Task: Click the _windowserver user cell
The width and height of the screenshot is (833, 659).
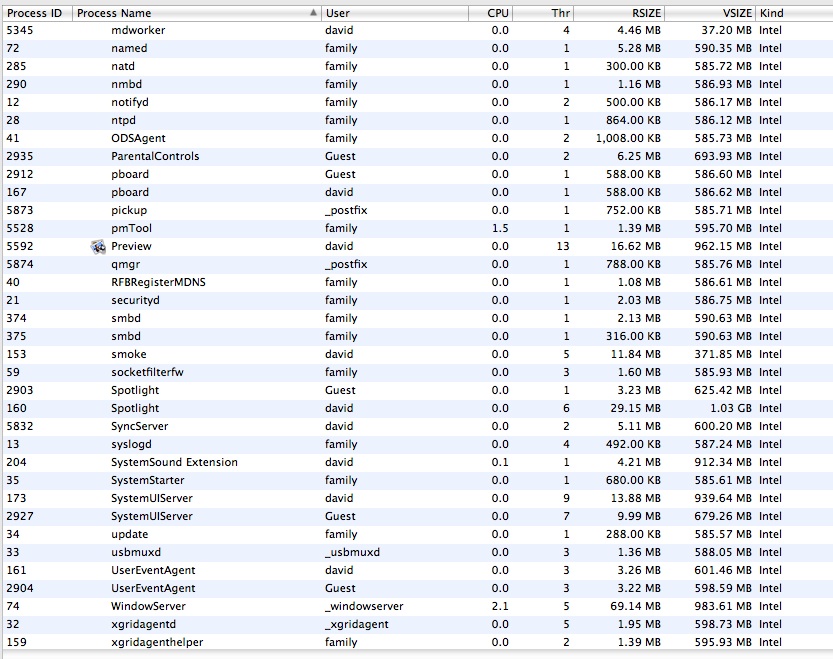Action: [364, 606]
